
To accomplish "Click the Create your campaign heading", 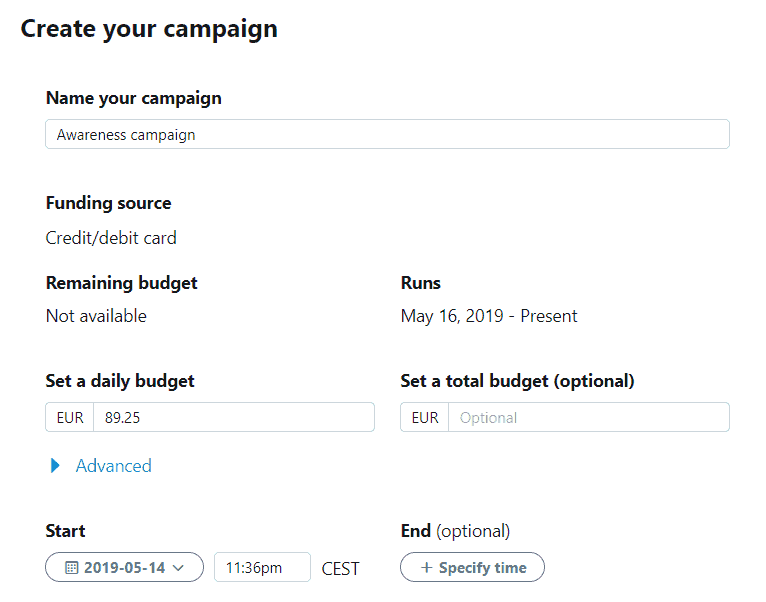I will 149,29.
